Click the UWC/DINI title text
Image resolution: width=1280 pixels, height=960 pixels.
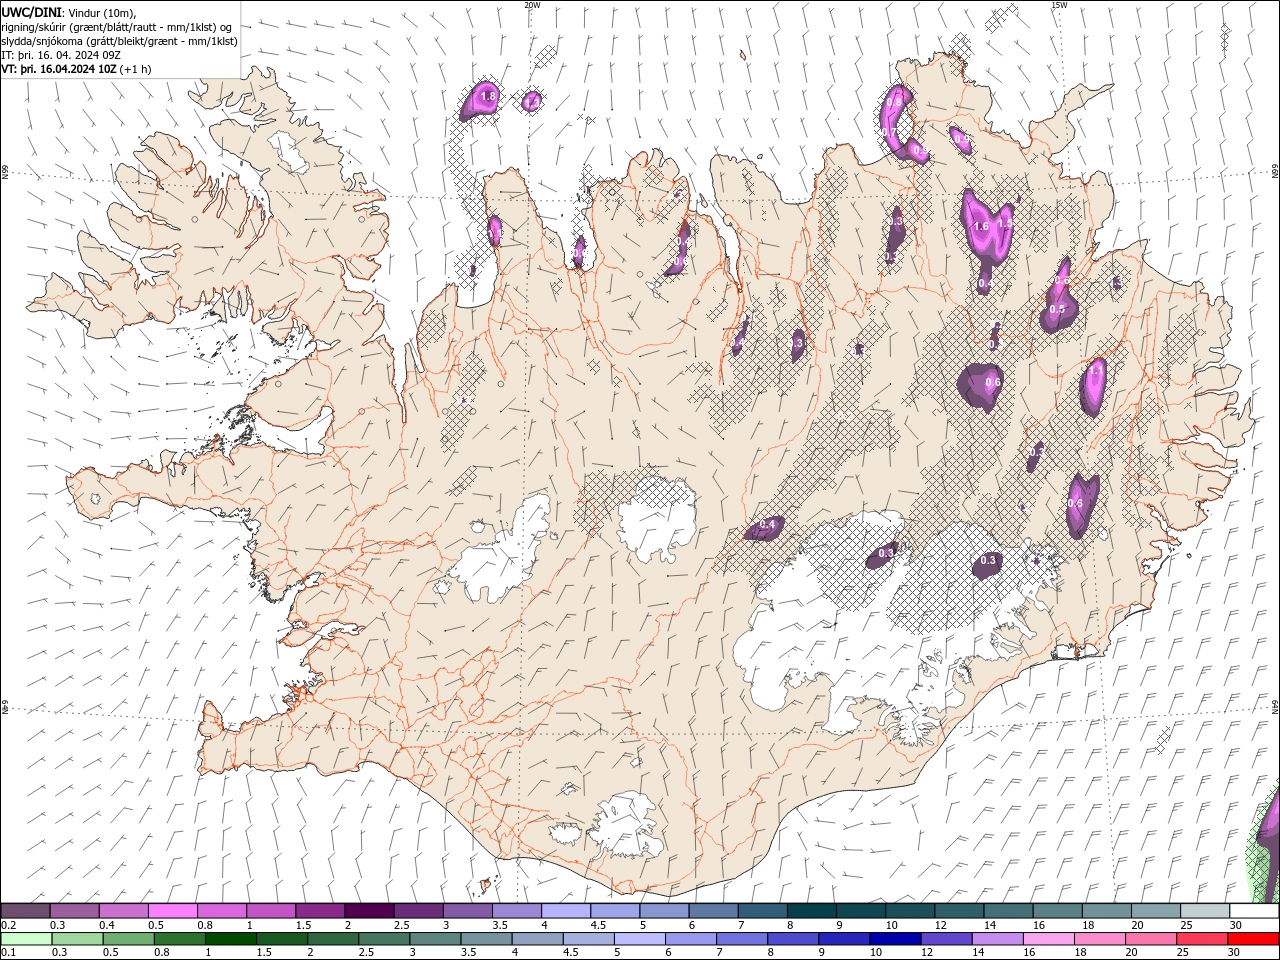click(32, 12)
